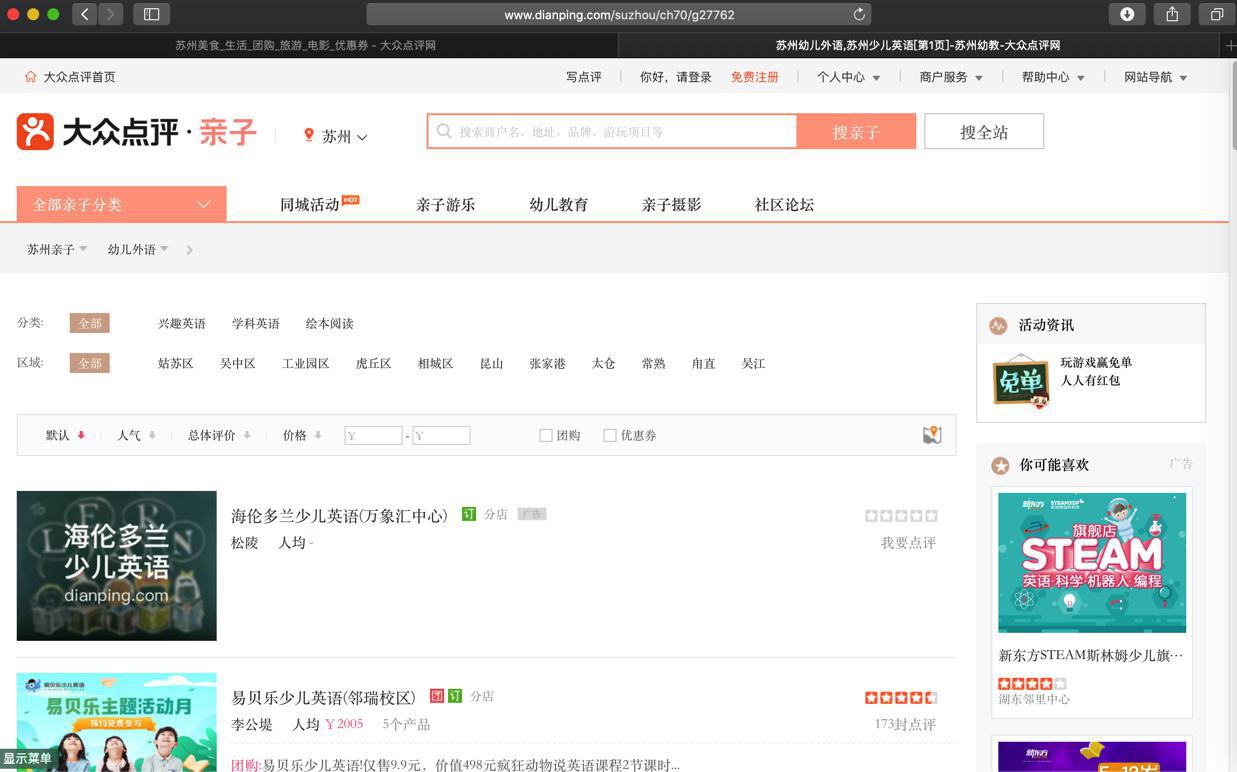1237x772 pixels.
Task: Open the 亲子游乐 nav tab
Action: 445,204
